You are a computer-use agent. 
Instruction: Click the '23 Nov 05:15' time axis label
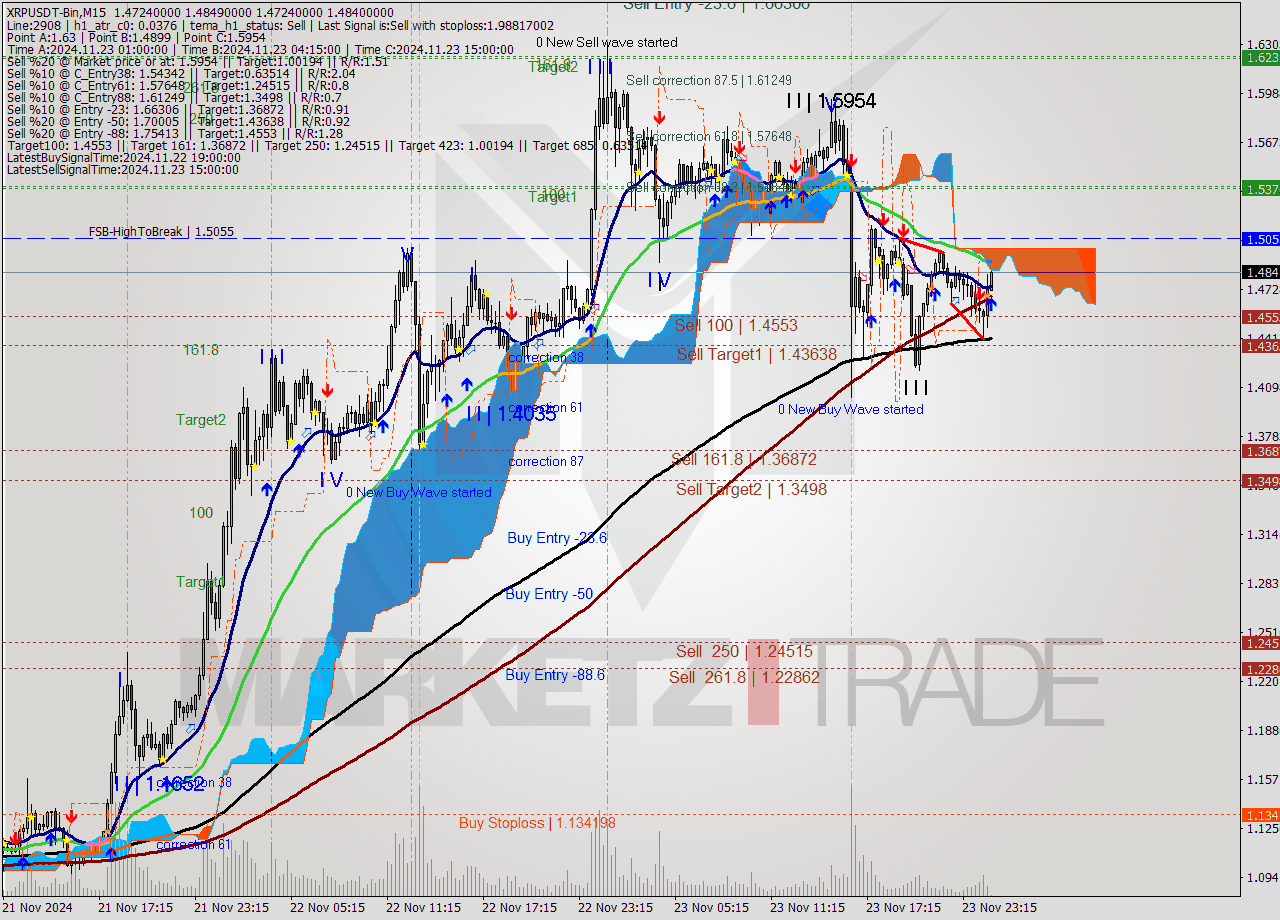(x=711, y=908)
